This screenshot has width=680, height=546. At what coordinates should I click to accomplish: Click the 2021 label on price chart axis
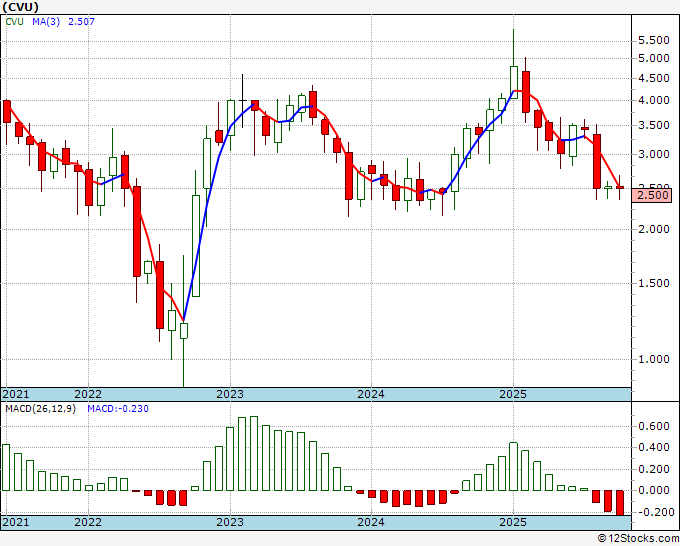pyautogui.click(x=16, y=394)
